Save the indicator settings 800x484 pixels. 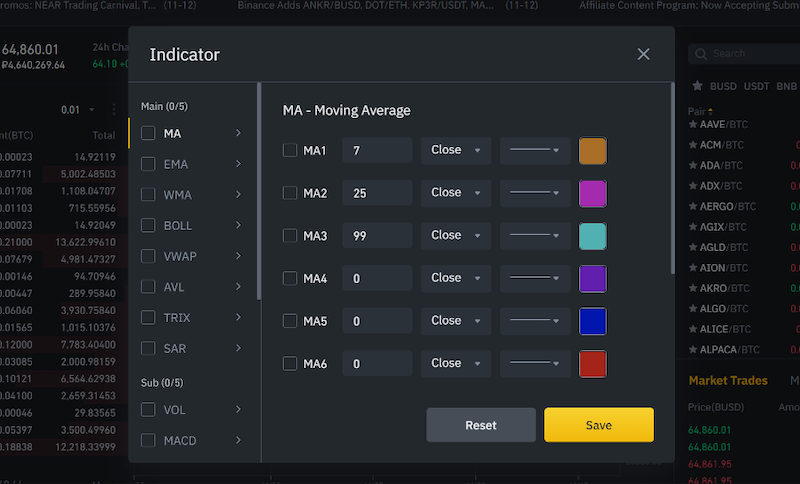click(599, 425)
